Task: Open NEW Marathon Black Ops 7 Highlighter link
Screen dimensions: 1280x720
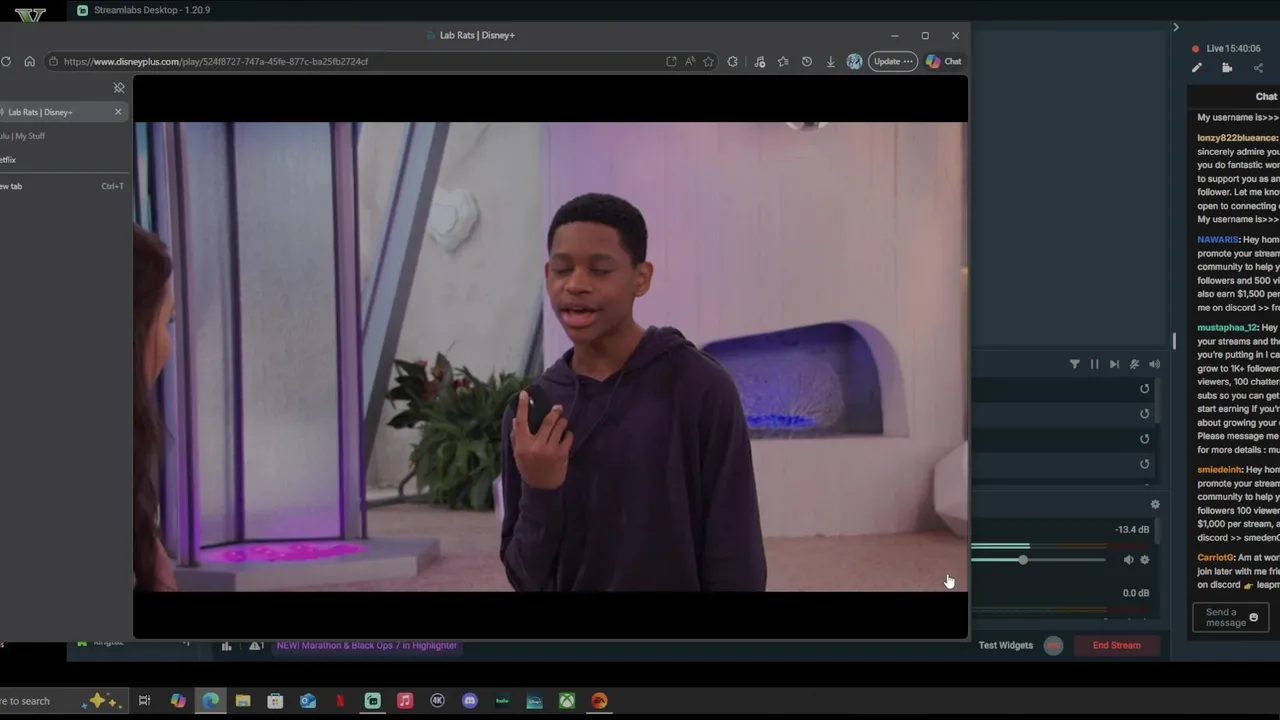Action: pos(367,645)
